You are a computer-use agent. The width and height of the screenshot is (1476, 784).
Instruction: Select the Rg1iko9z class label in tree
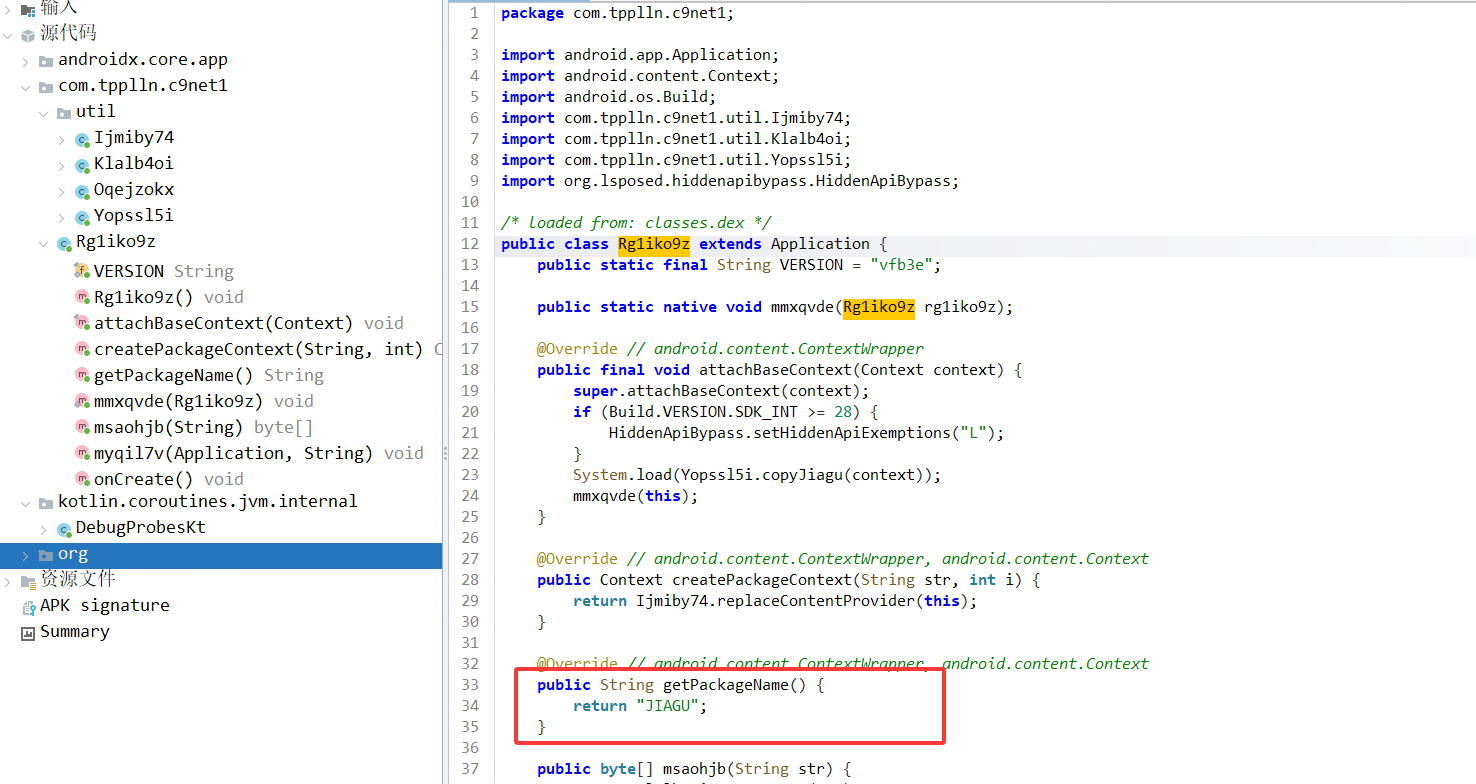coord(116,242)
